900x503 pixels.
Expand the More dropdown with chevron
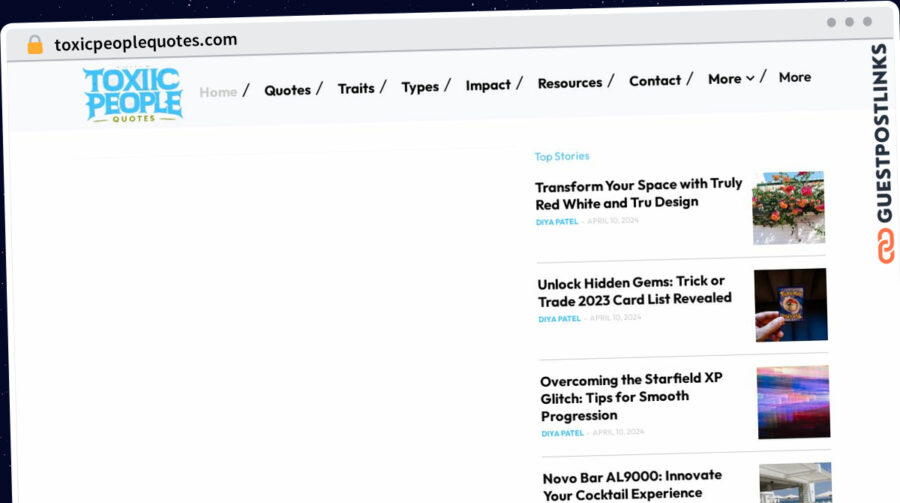(731, 79)
